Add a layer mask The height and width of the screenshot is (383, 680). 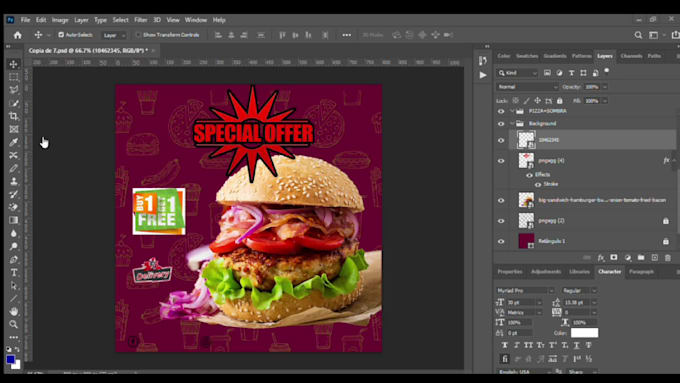pyautogui.click(x=614, y=258)
